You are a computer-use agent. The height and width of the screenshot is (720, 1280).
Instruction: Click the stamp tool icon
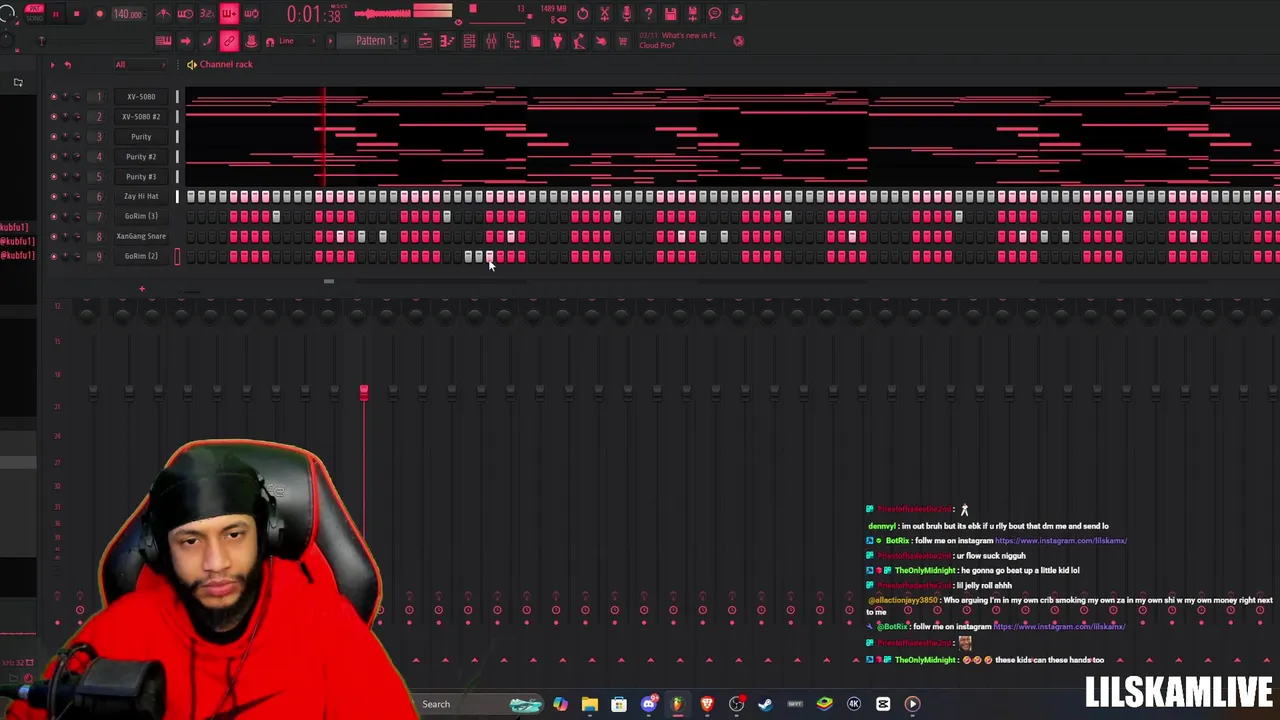[x=251, y=41]
